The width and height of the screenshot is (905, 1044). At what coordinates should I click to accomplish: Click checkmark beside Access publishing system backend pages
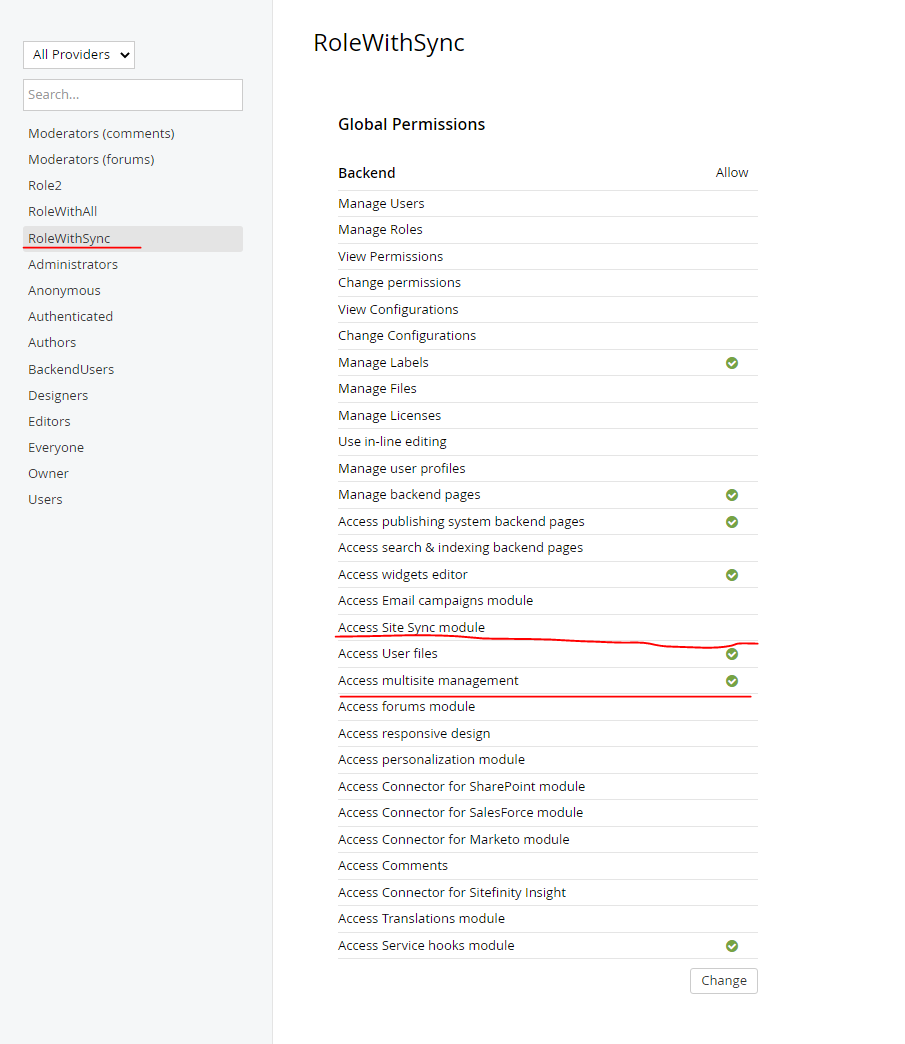tap(732, 522)
